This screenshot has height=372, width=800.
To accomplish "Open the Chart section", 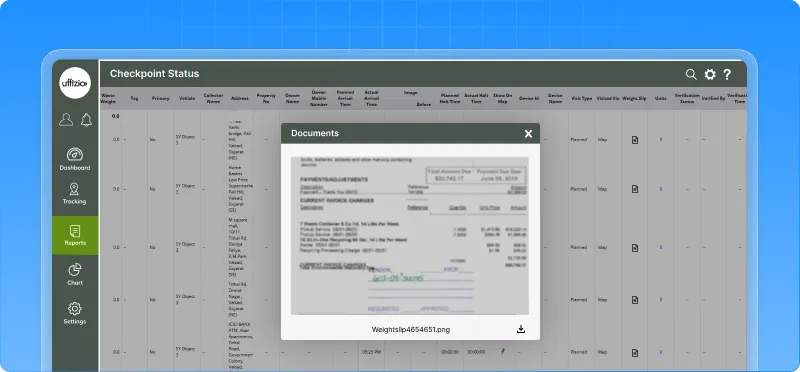I will click(x=75, y=274).
